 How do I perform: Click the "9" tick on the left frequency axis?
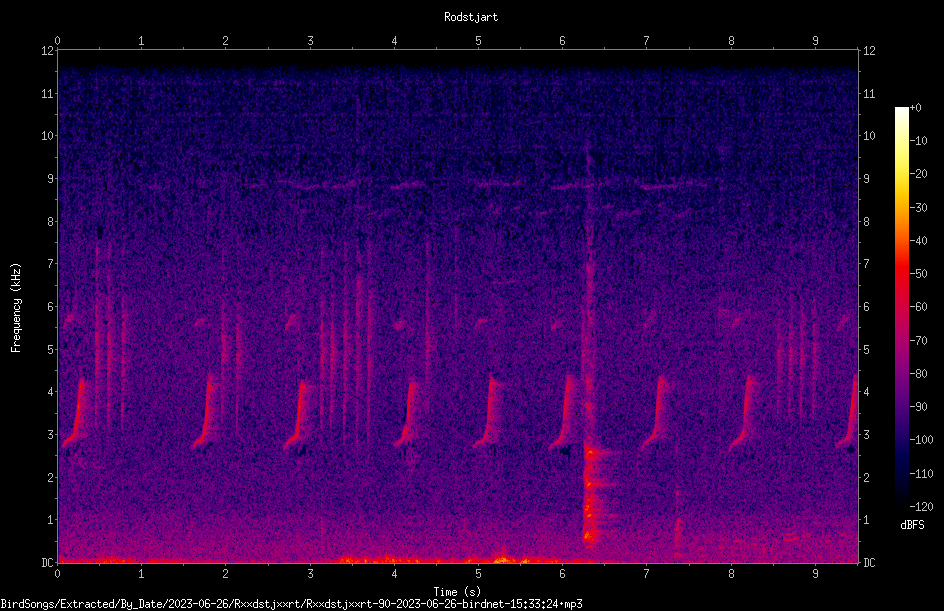[x=50, y=179]
